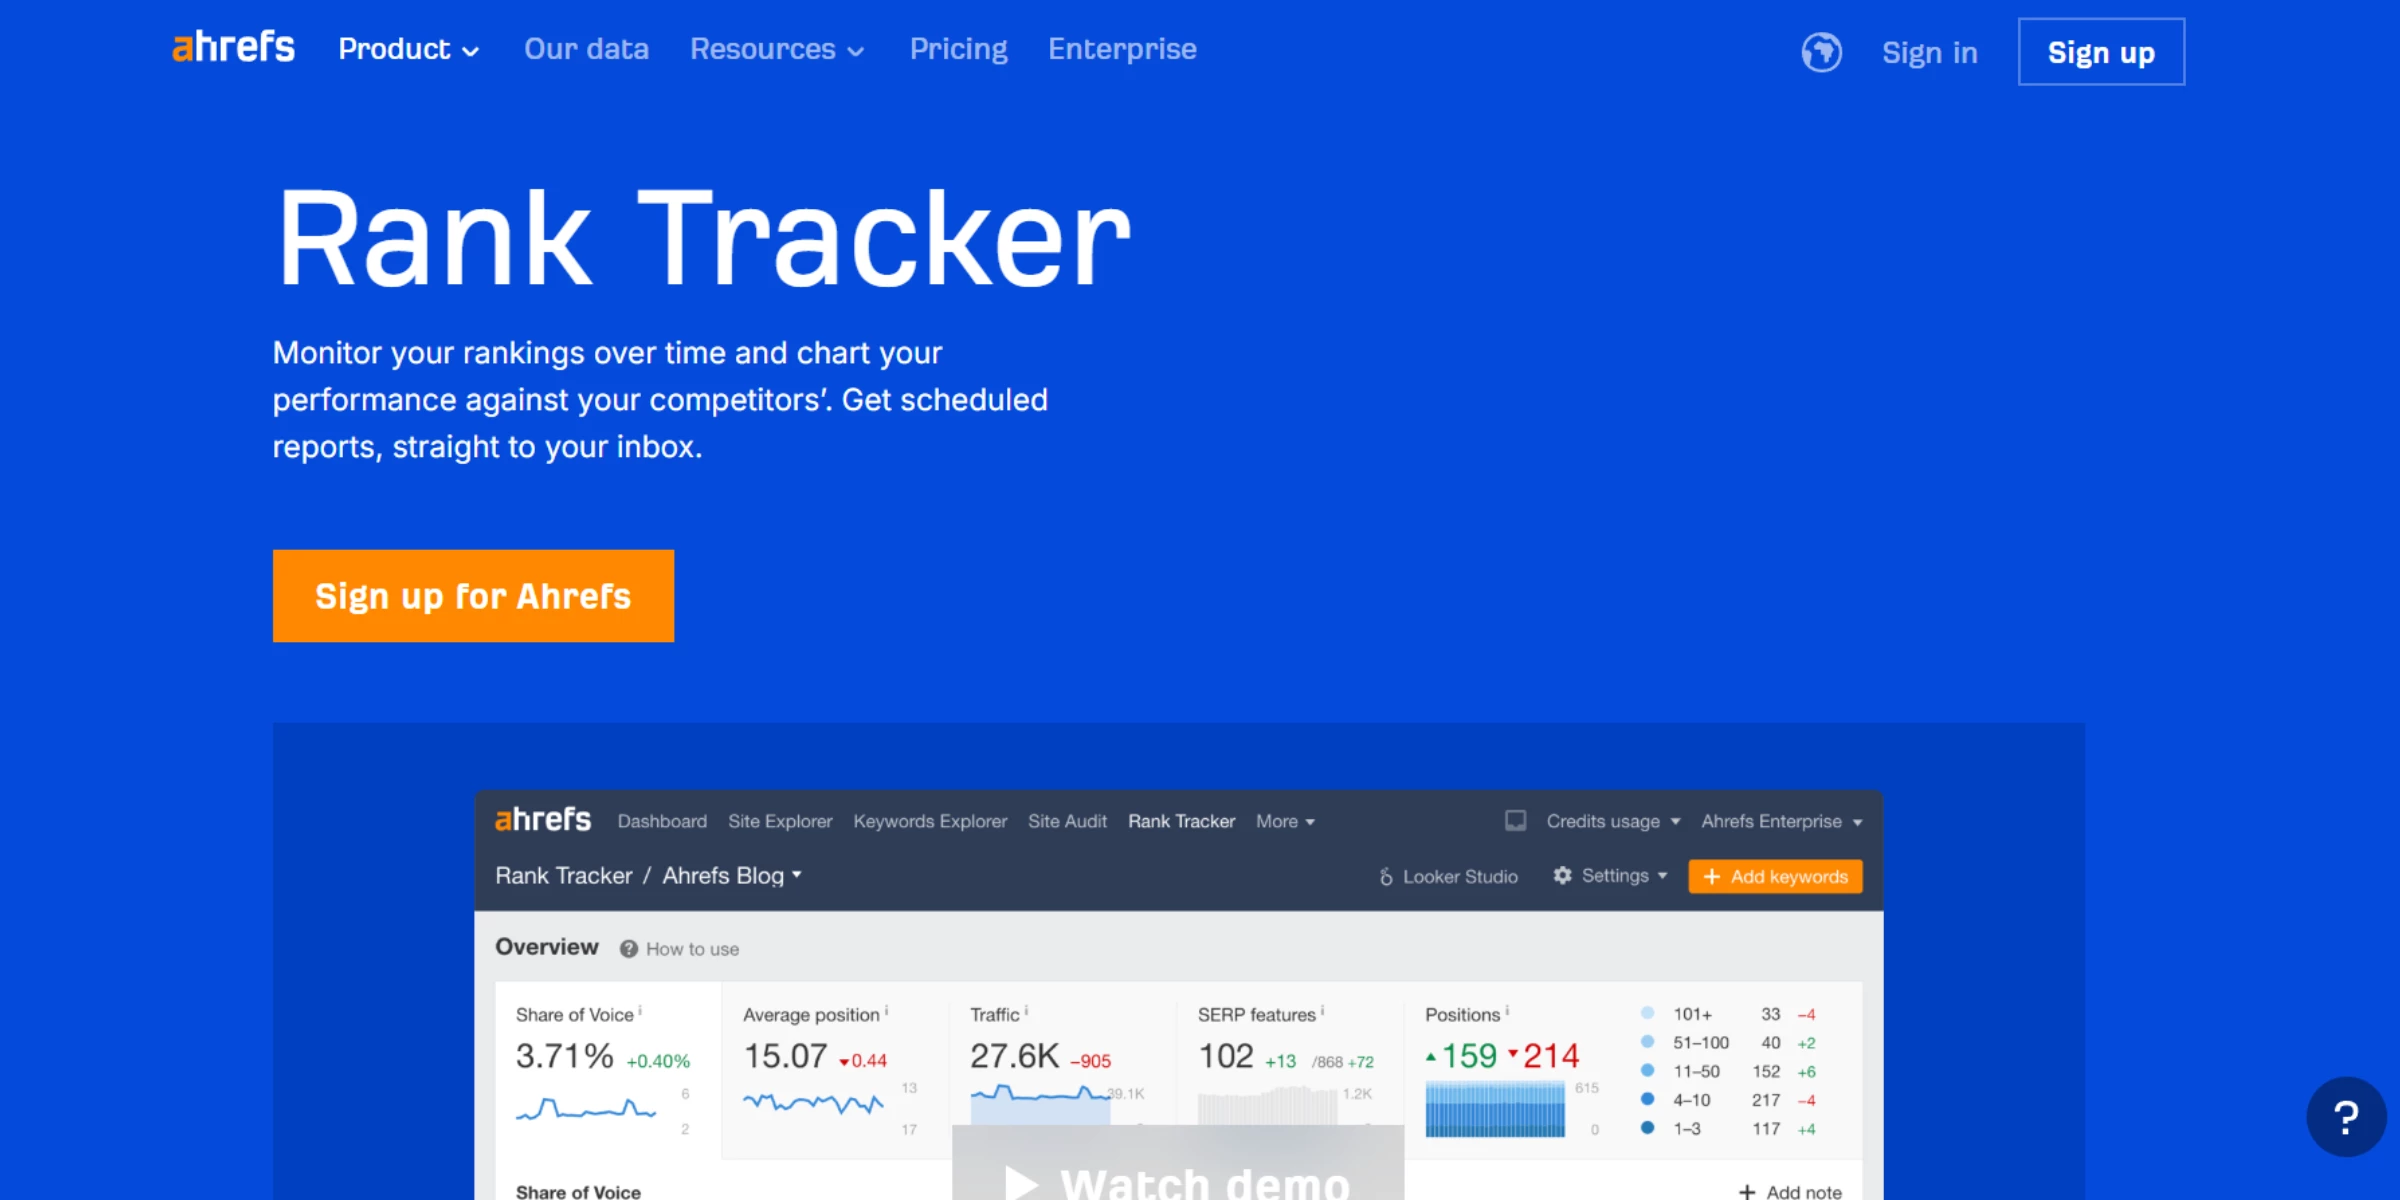
Task: Click the notifications monitor icon
Action: click(1515, 821)
